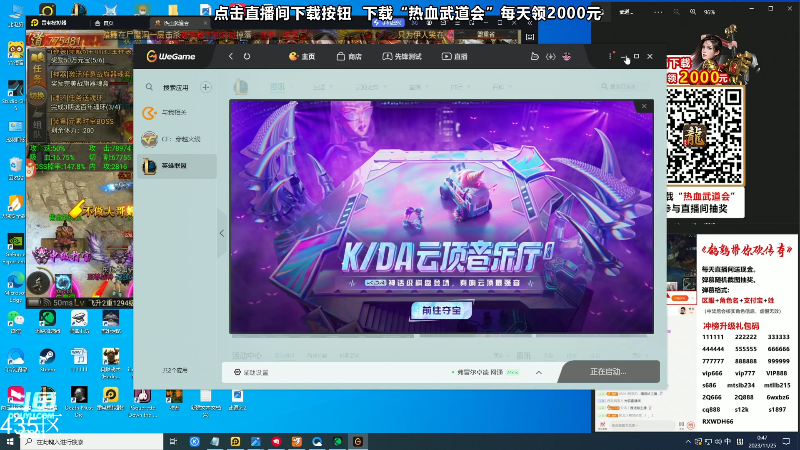
Task: Open the WeGame download manager icon
Action: pos(551,57)
